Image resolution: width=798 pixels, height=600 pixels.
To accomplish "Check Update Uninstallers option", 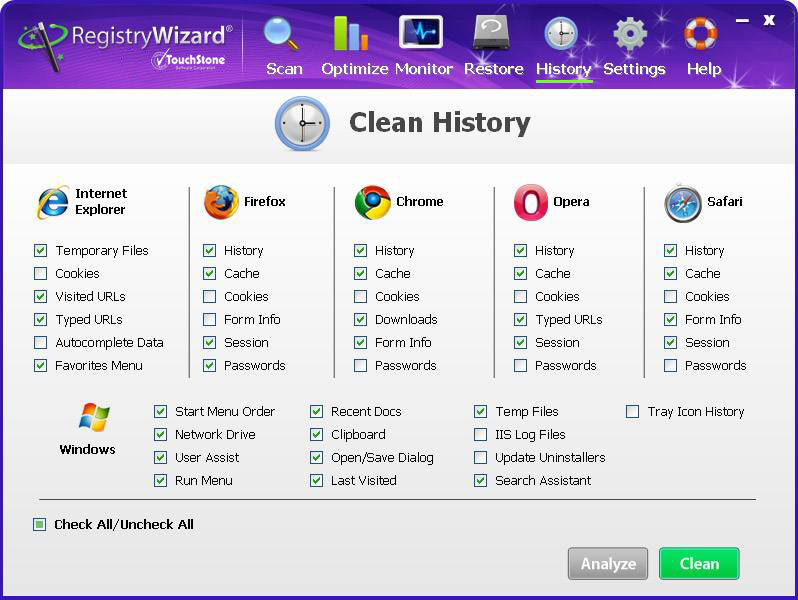I will [480, 458].
